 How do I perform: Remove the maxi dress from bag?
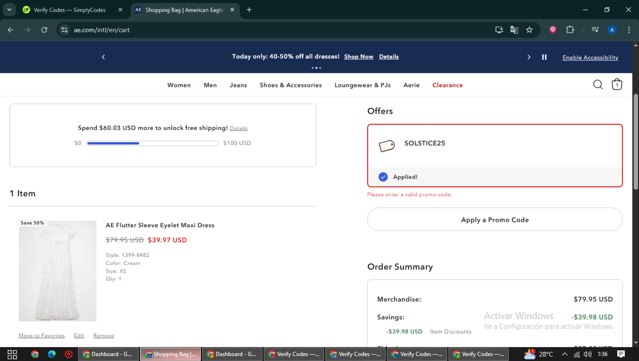104,336
